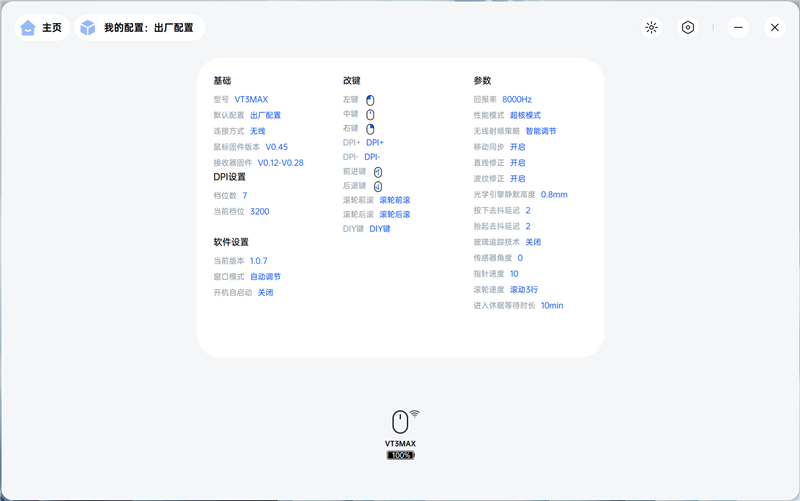
Task: Click the 10min sleep wait value
Action: click(552, 305)
